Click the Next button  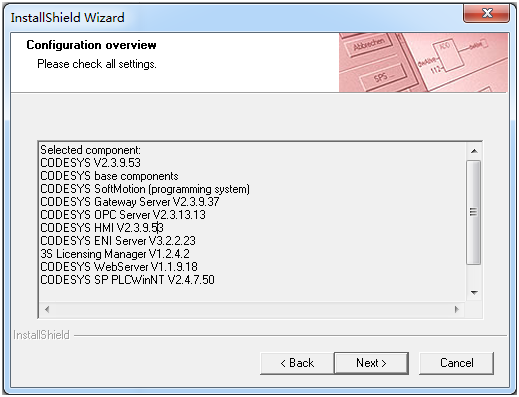(x=371, y=363)
